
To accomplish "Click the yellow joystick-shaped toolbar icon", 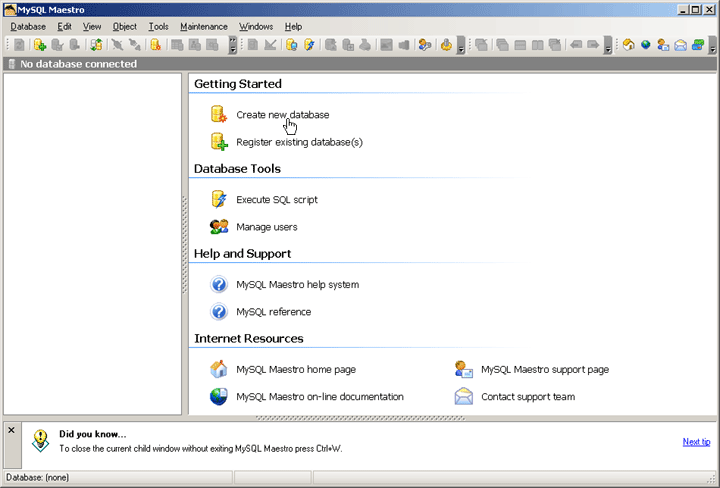I will pyautogui.click(x=446, y=45).
